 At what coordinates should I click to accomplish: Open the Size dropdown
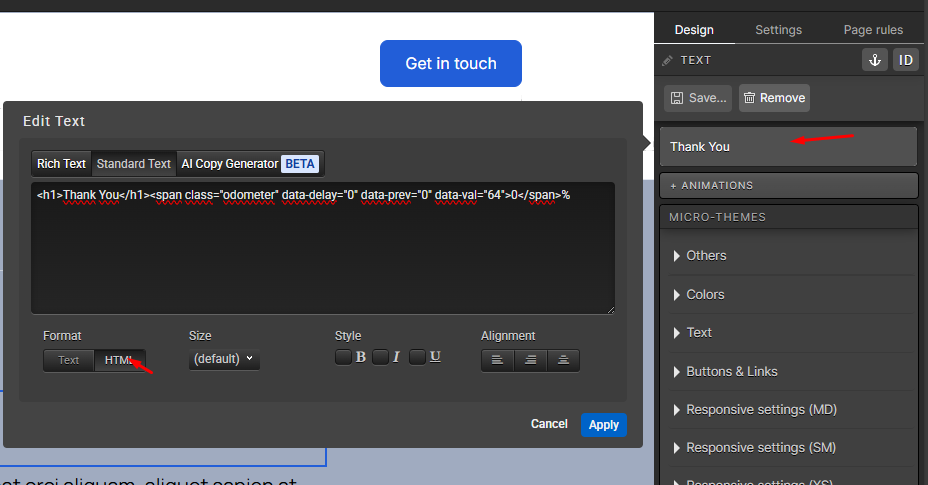click(224, 359)
